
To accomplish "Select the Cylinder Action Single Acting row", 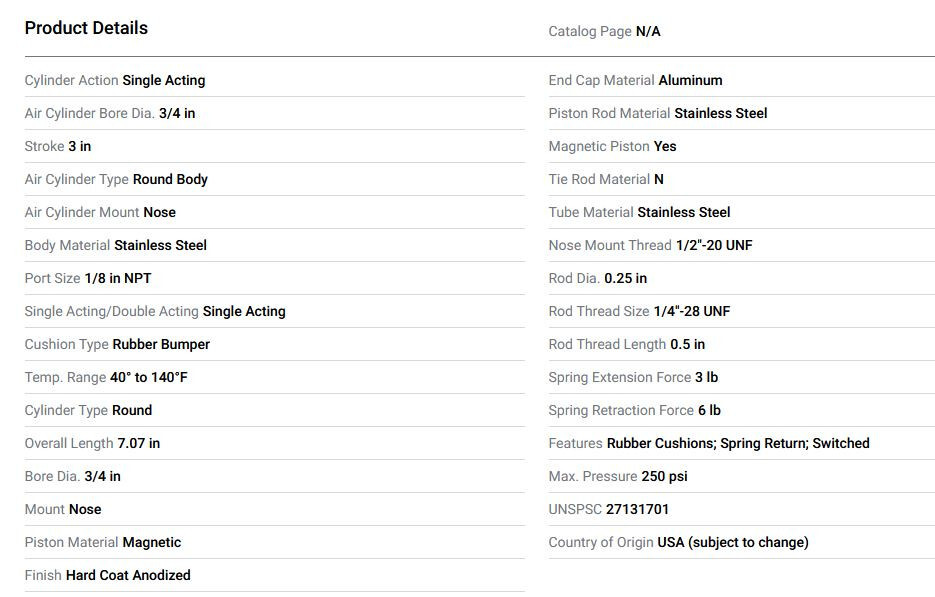I will pos(115,80).
